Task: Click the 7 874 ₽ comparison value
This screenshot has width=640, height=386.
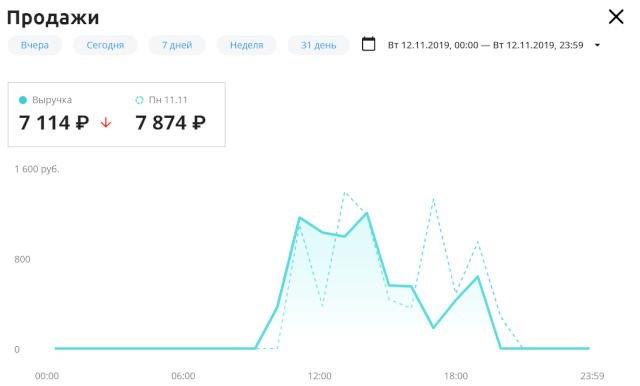Action: tap(171, 122)
